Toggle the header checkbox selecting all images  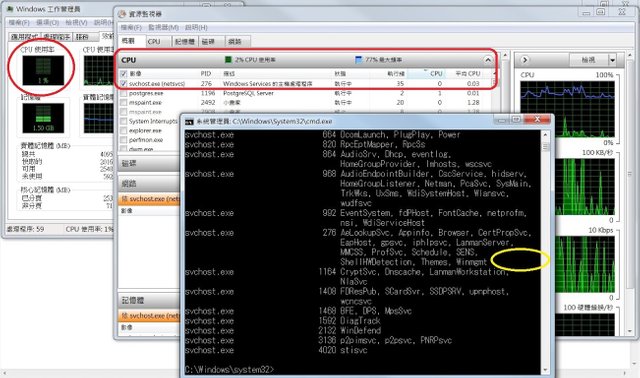[124, 74]
